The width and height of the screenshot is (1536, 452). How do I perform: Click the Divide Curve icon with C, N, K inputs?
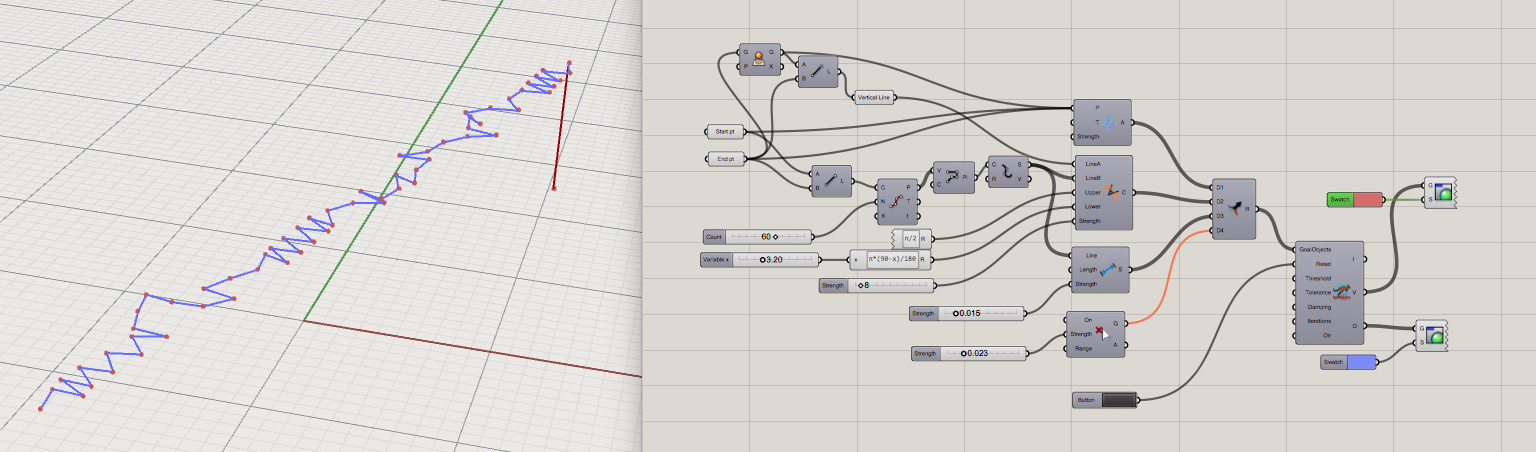tap(895, 200)
